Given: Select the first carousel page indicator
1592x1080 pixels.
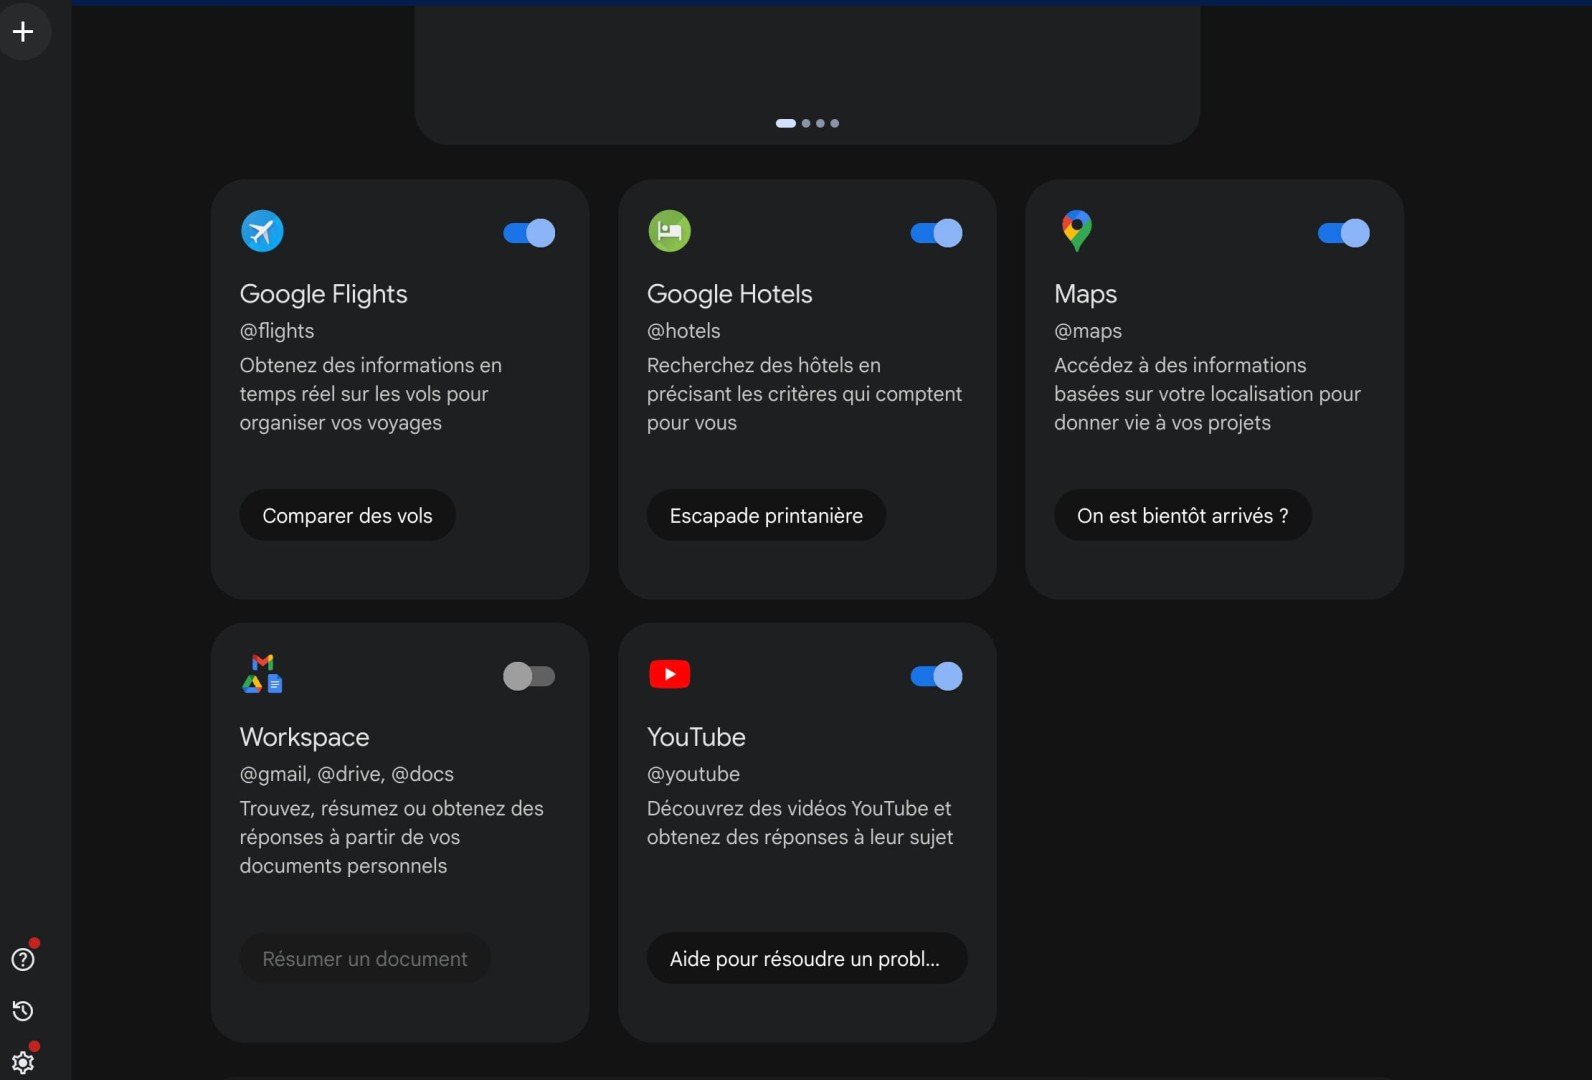Looking at the screenshot, I should (x=786, y=124).
